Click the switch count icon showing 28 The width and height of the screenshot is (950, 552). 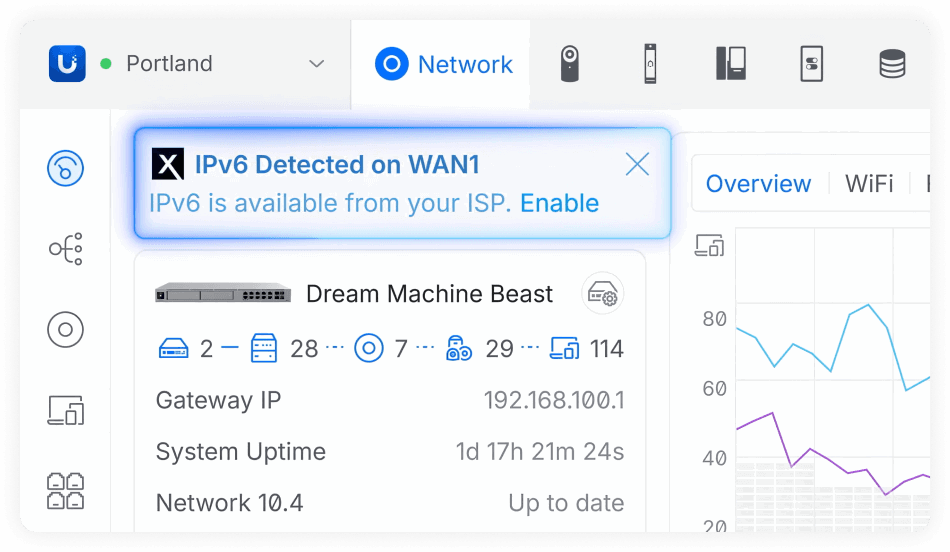click(264, 348)
